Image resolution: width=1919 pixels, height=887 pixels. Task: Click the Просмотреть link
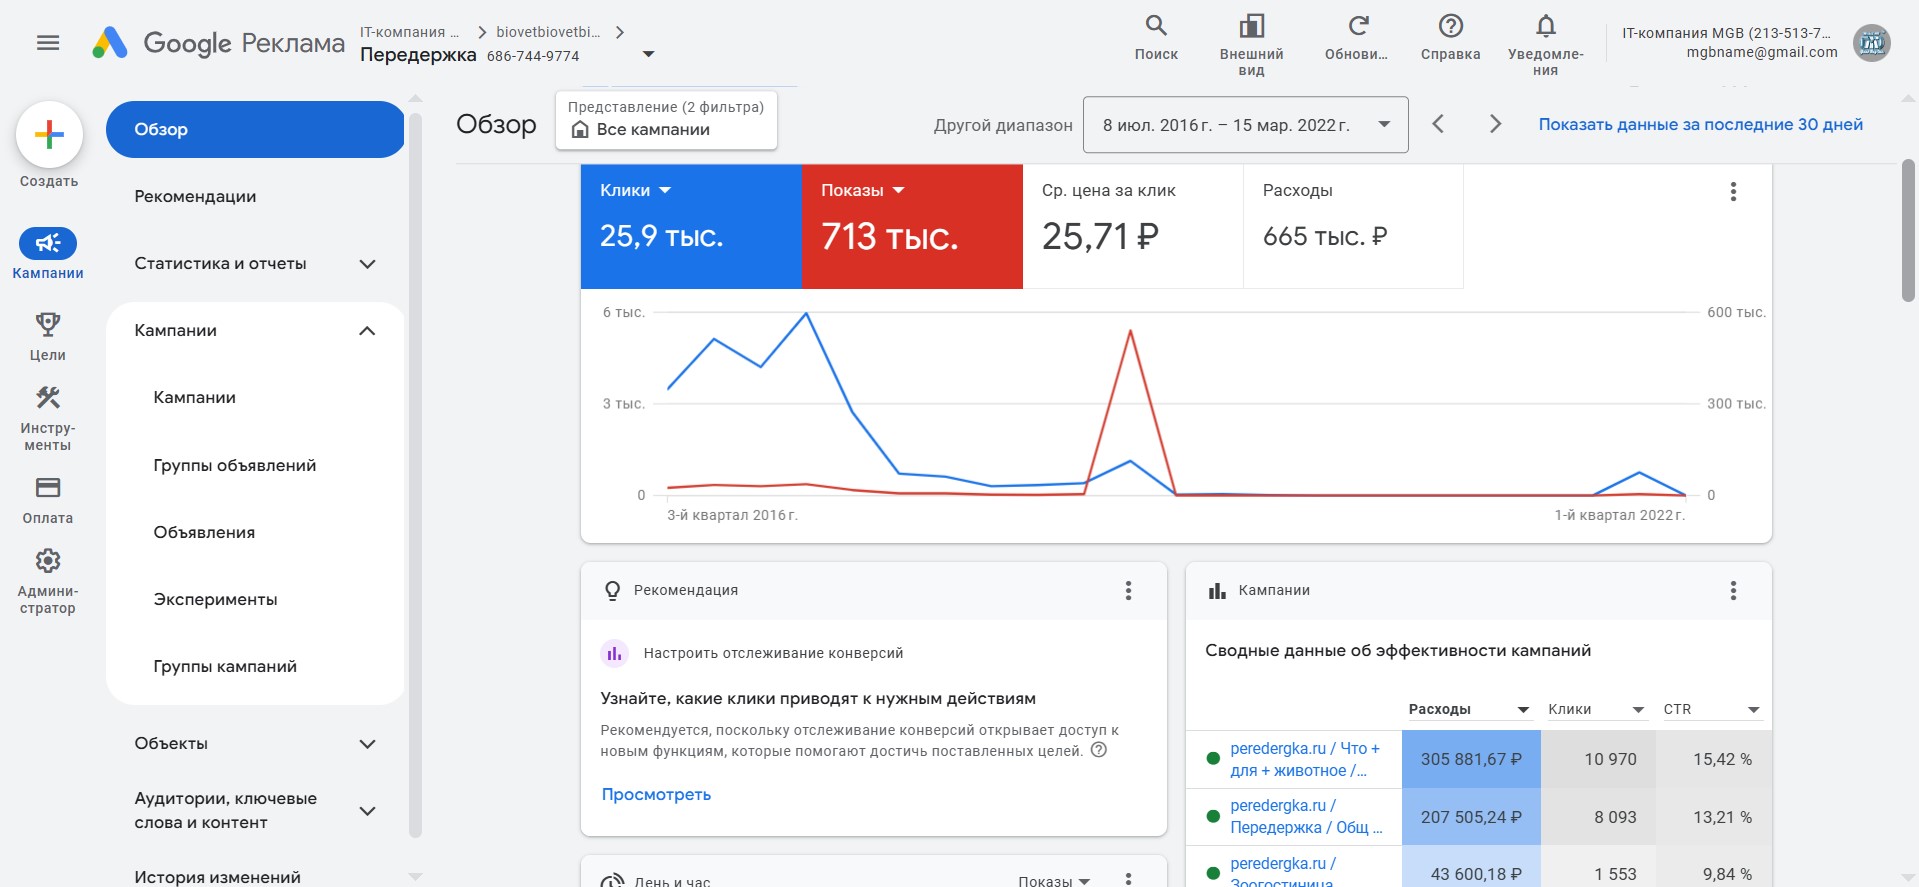(x=656, y=795)
